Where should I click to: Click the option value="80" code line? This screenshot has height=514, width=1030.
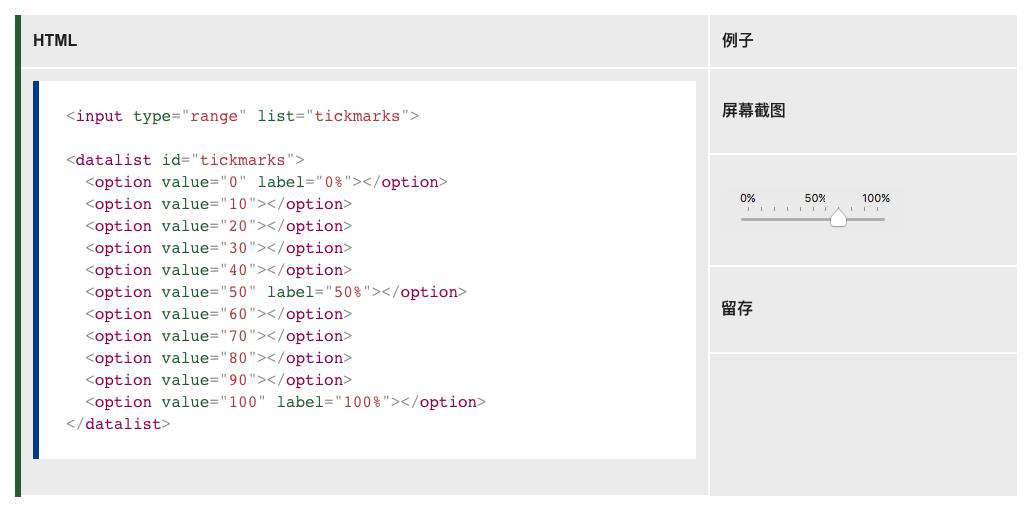click(219, 358)
